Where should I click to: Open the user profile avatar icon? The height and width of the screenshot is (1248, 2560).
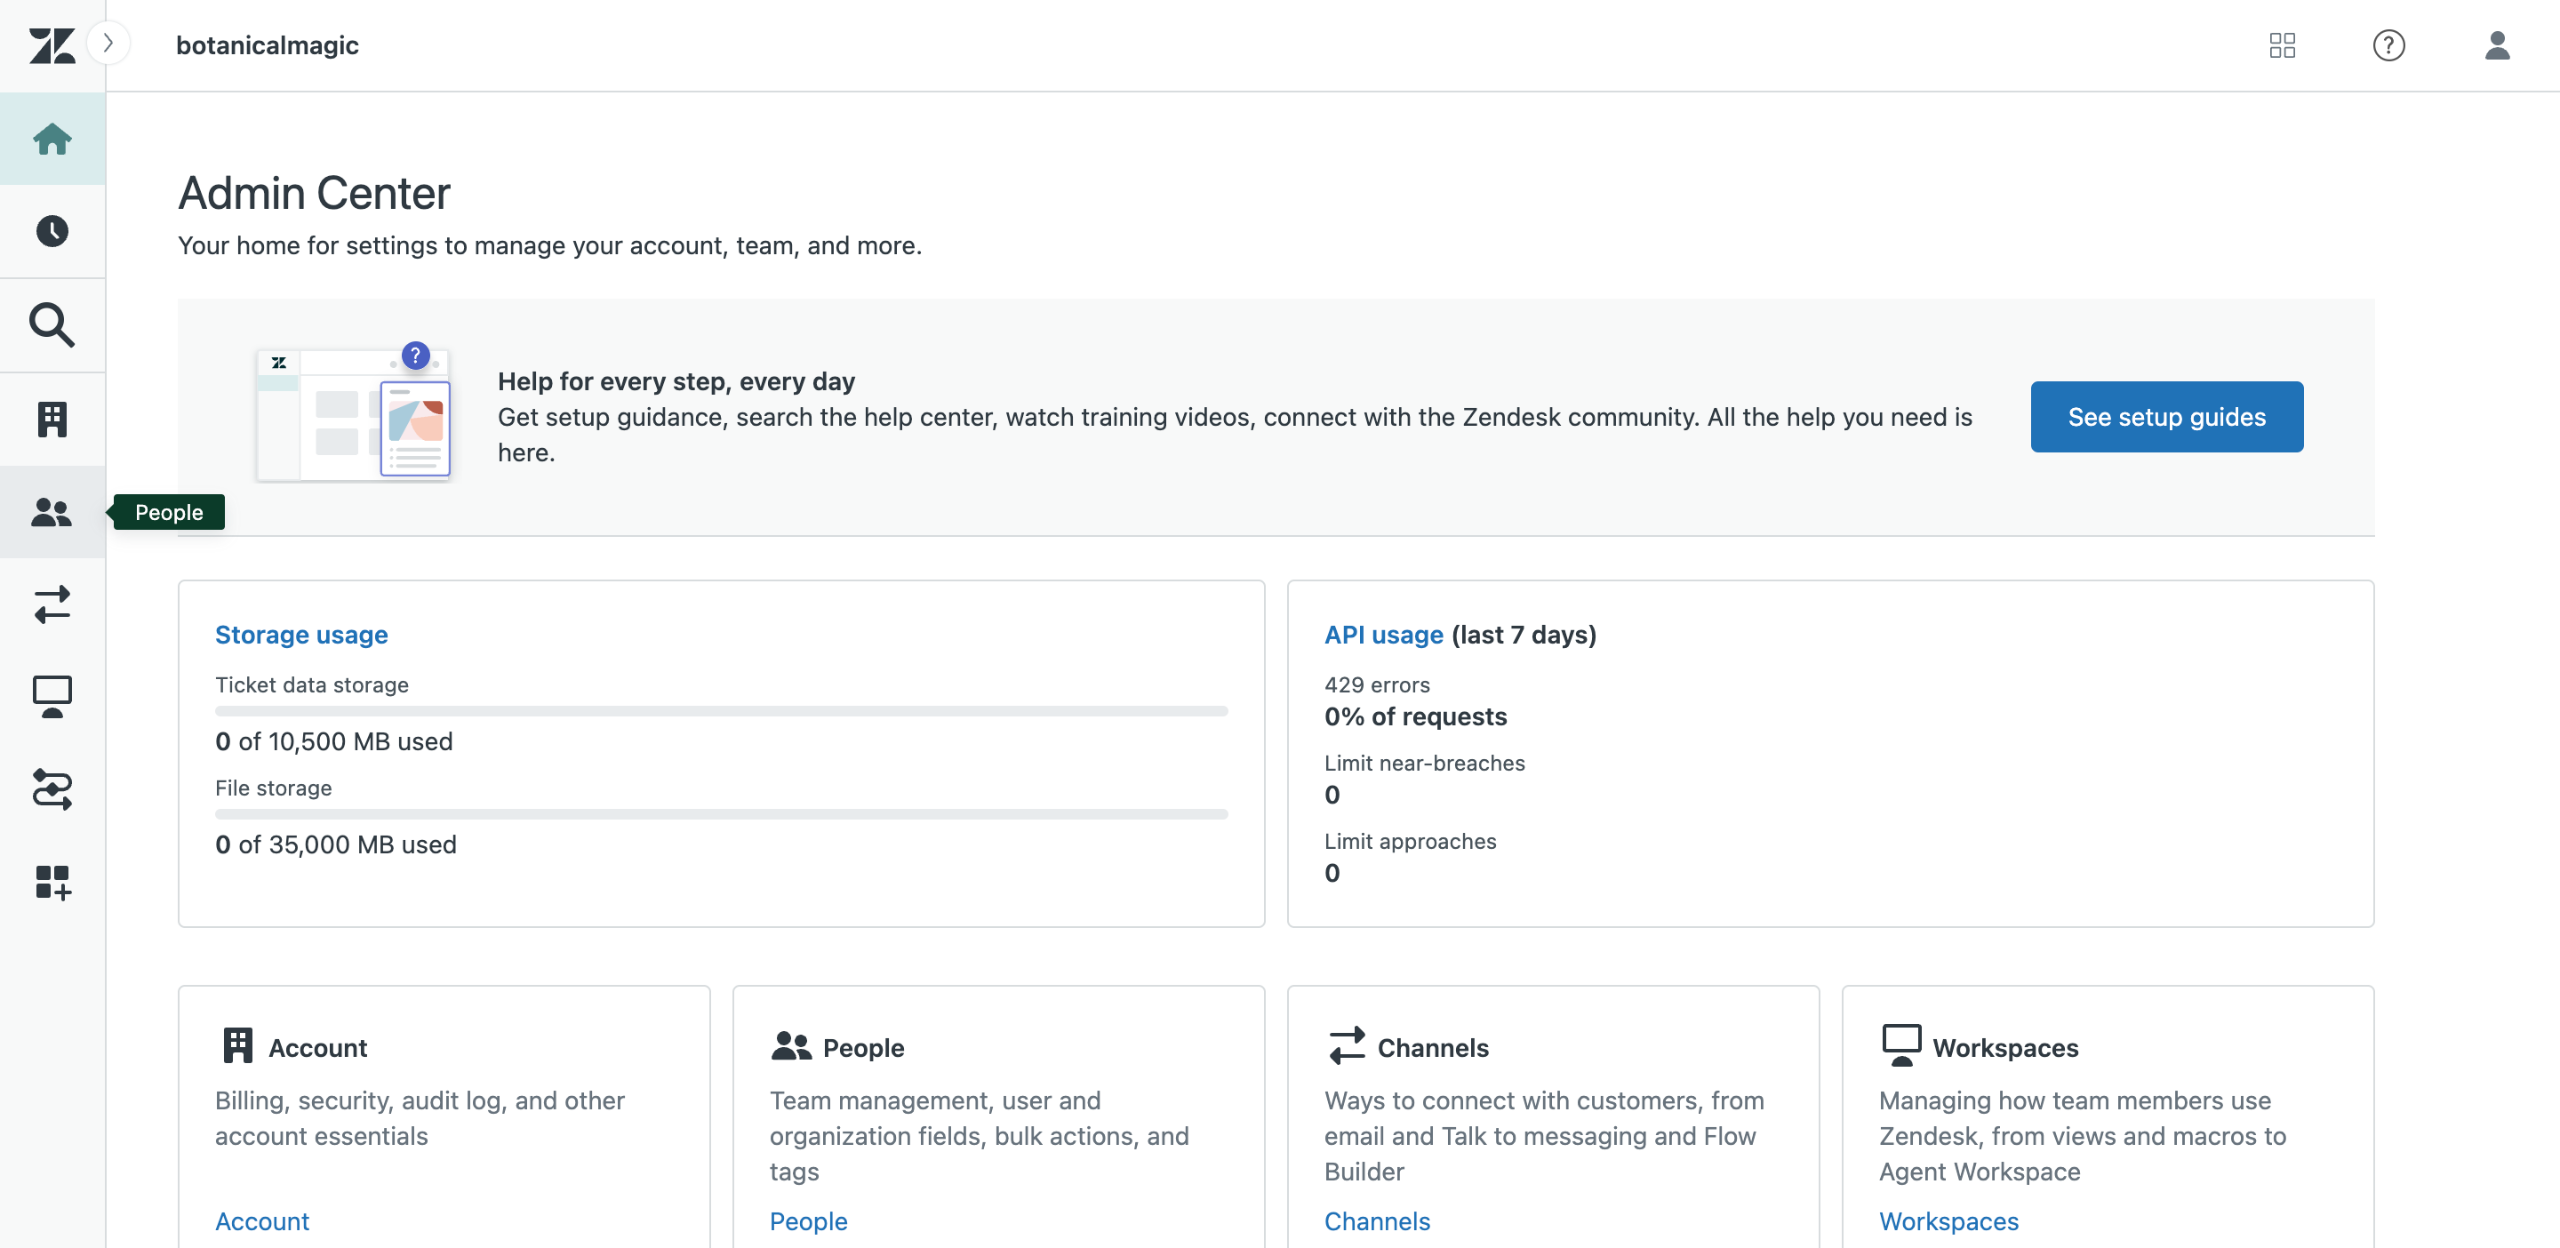(2497, 45)
